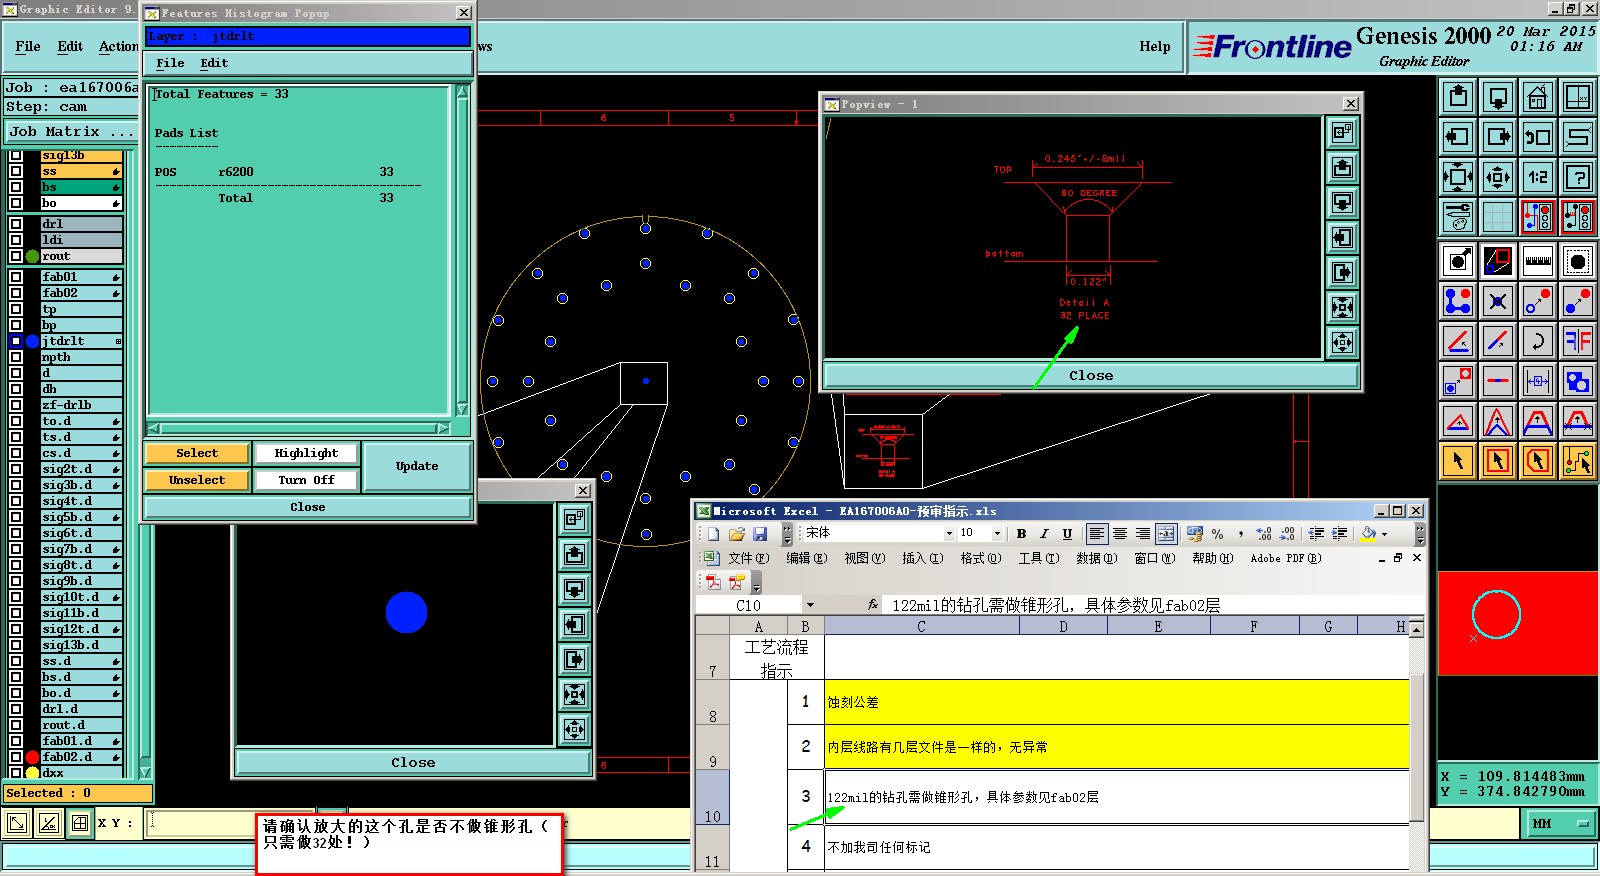Open the Adobe PDF menu in Excel
The width and height of the screenshot is (1600, 876).
tap(1285, 558)
